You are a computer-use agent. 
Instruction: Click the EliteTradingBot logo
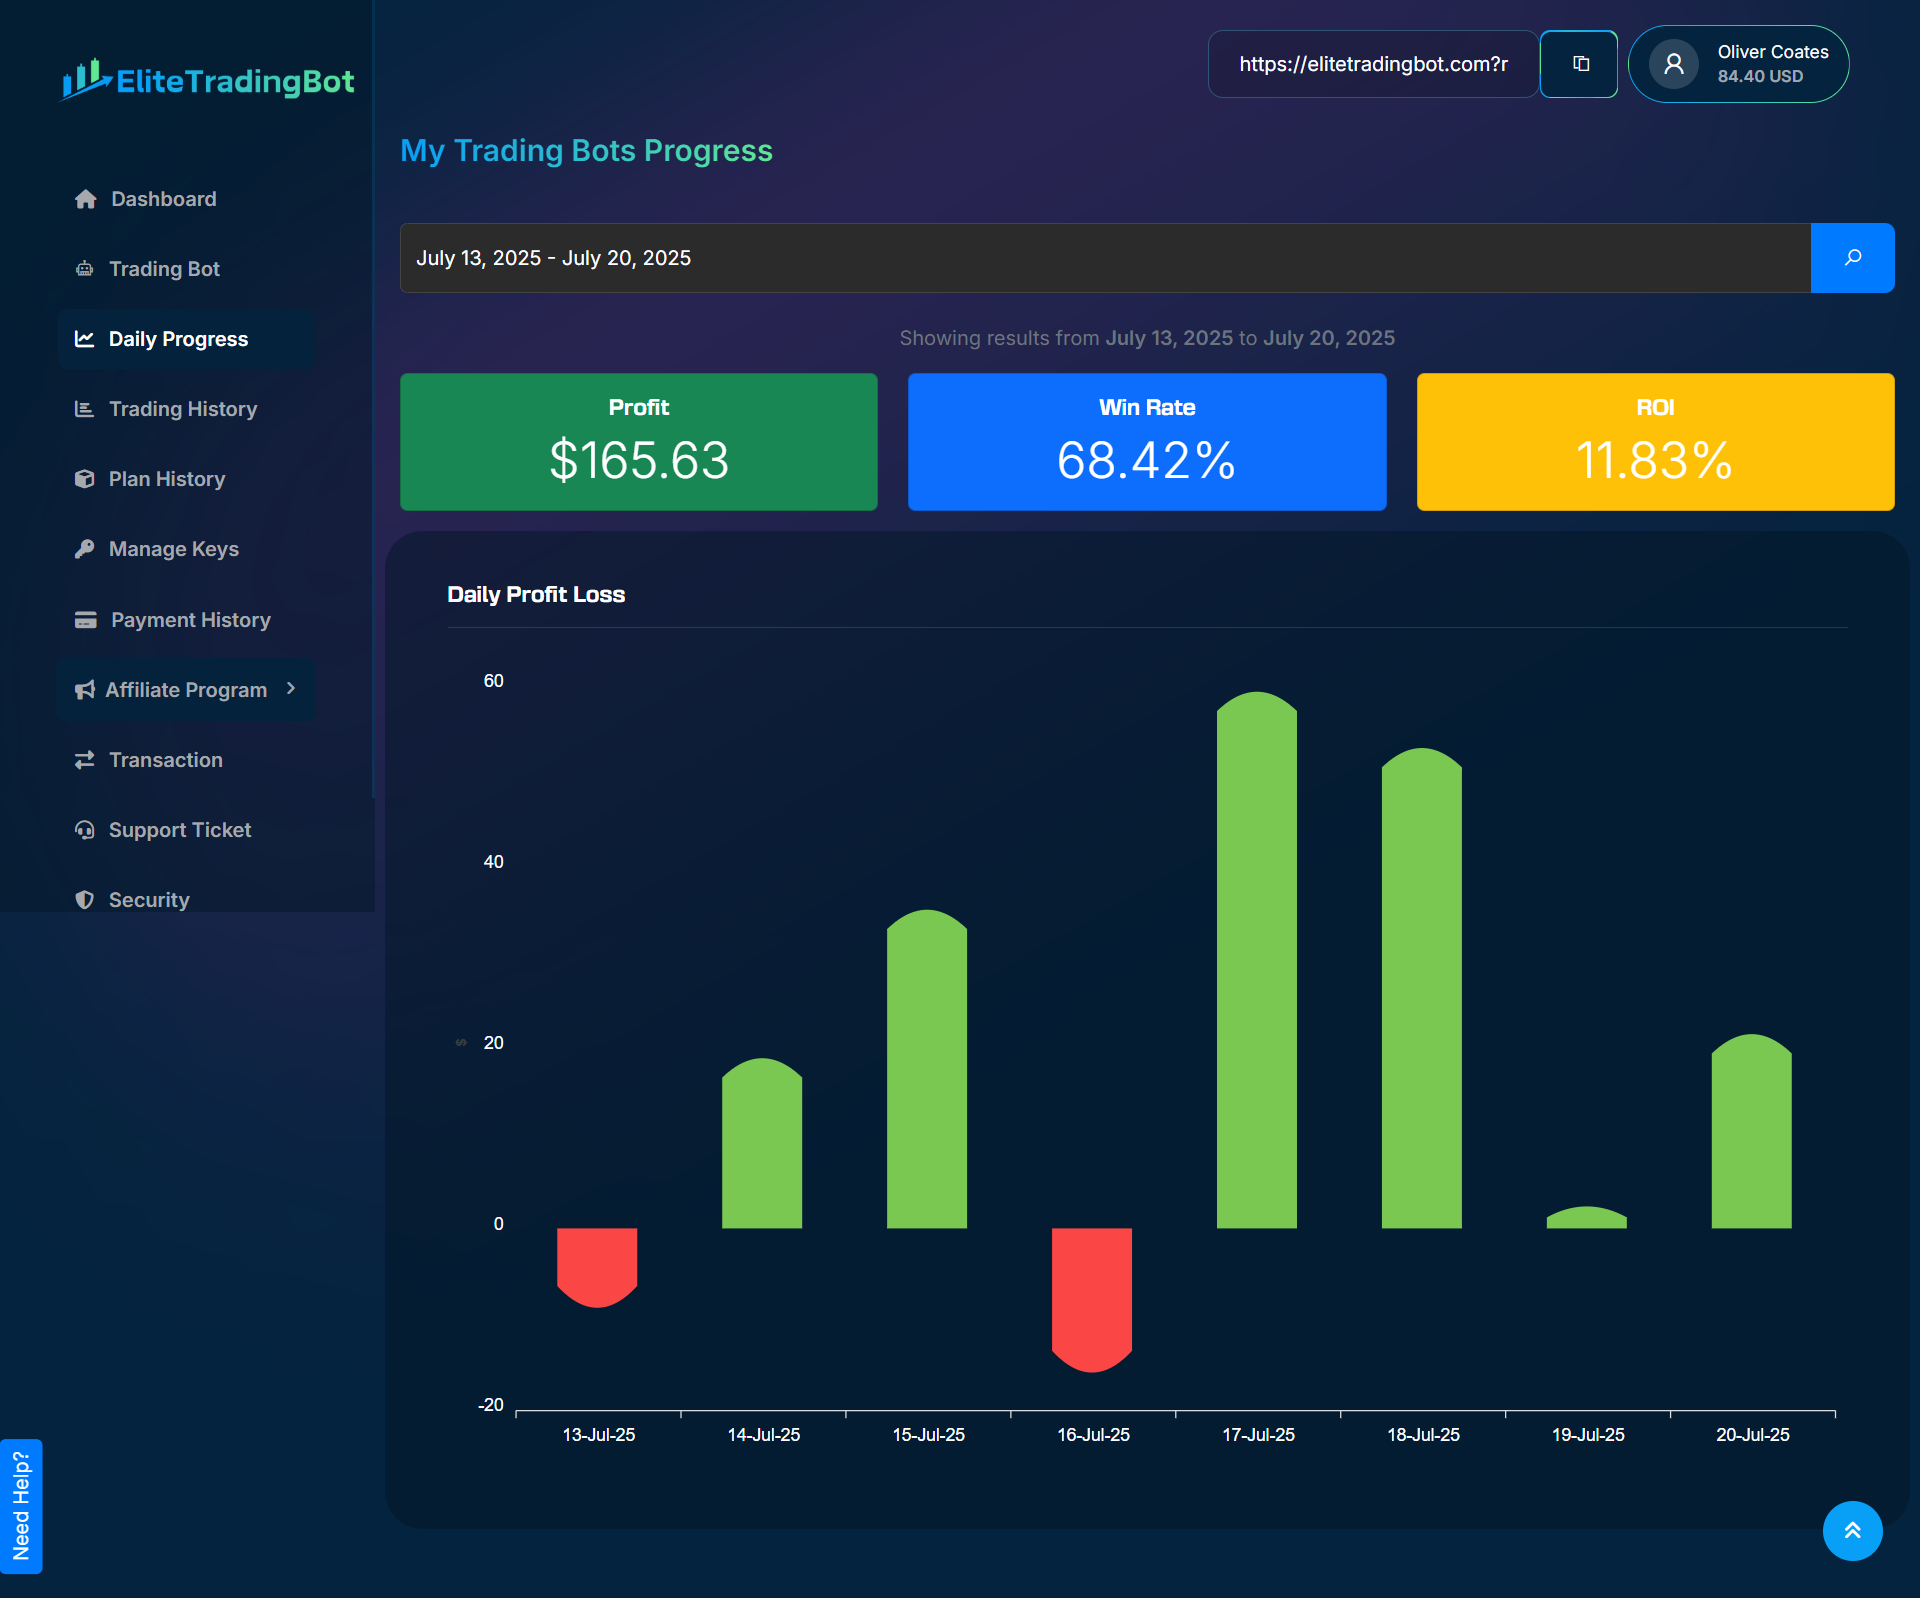click(208, 80)
